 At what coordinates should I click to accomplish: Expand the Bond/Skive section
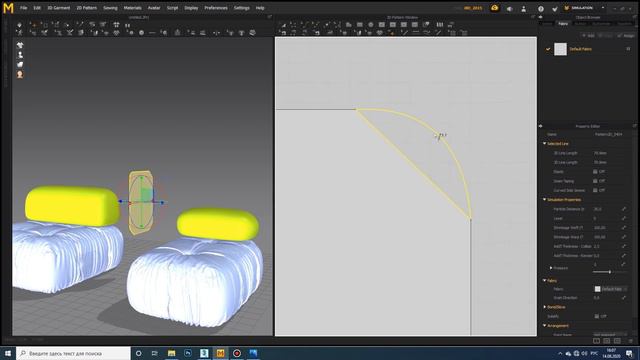tap(544, 307)
